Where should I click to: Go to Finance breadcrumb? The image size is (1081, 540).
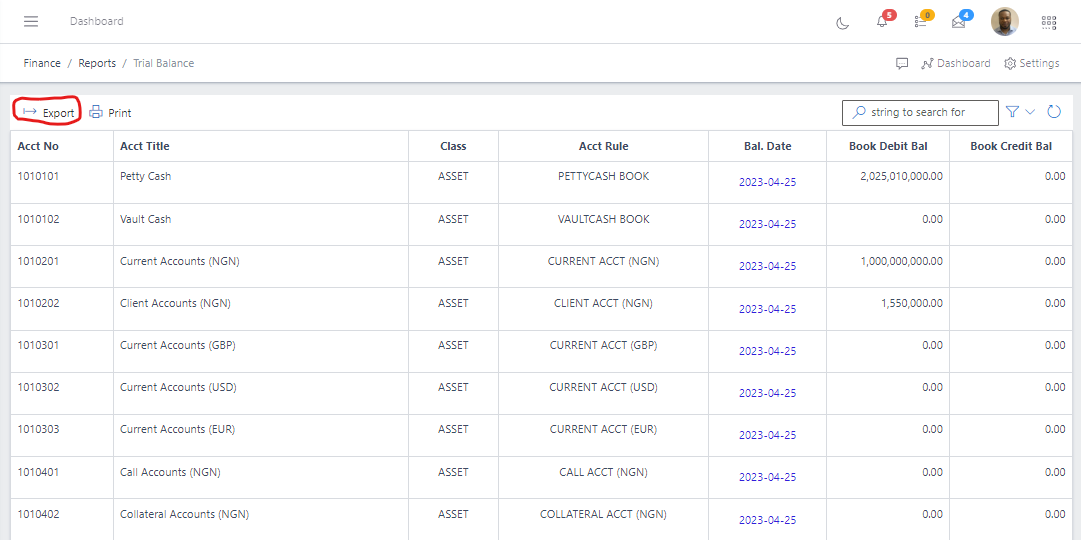coord(42,63)
